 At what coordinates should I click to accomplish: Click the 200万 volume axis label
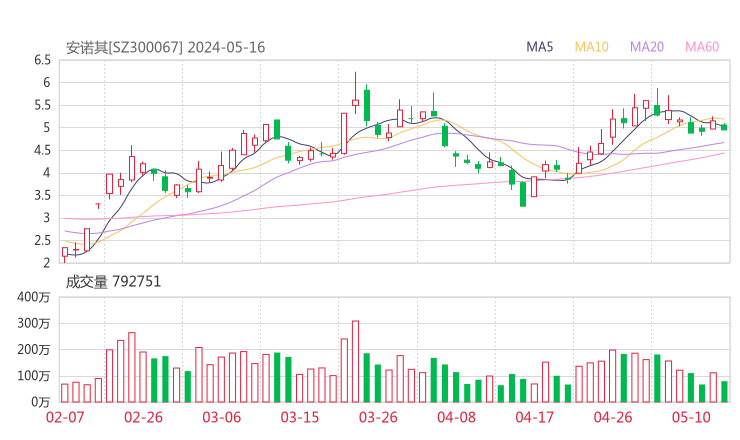click(x=34, y=350)
